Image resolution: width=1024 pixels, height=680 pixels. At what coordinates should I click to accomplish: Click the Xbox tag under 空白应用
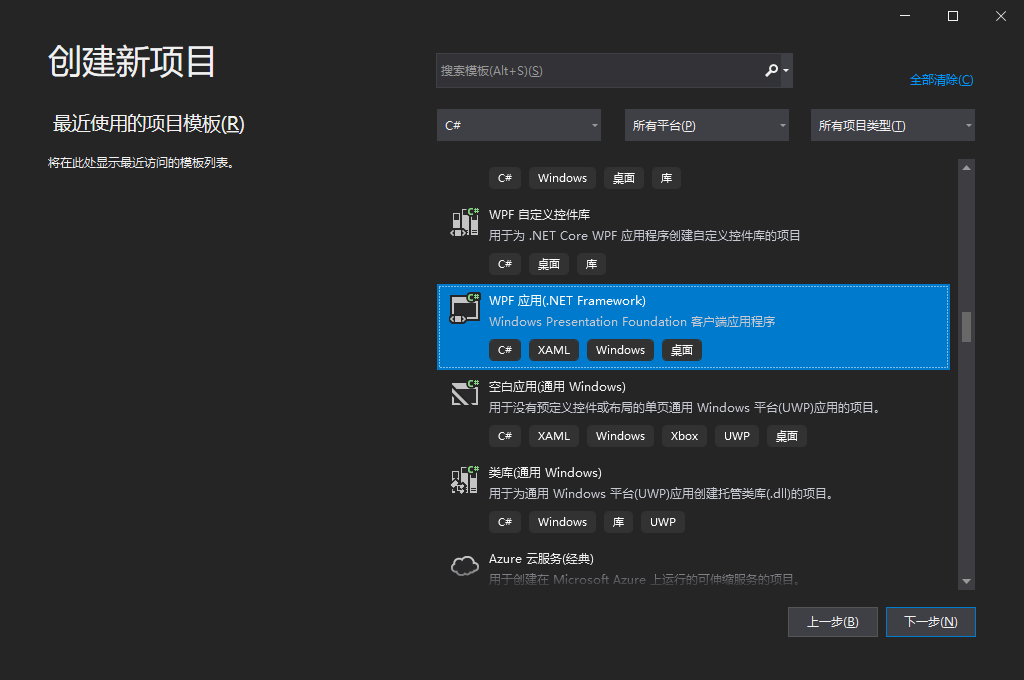[684, 436]
